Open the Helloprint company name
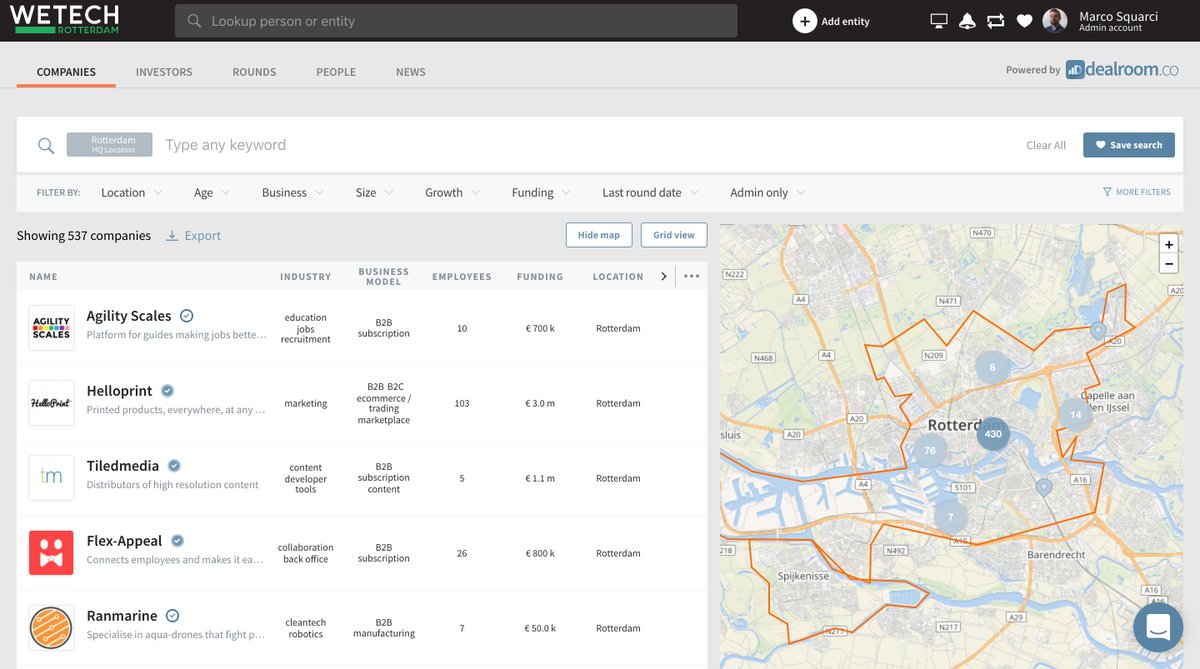The width and height of the screenshot is (1200, 669). point(120,391)
